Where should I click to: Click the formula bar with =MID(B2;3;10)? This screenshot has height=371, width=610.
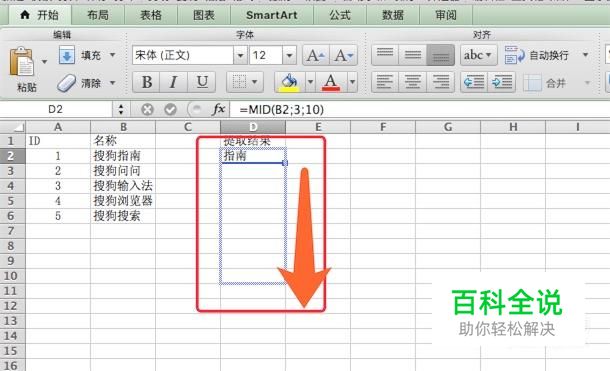pos(420,110)
